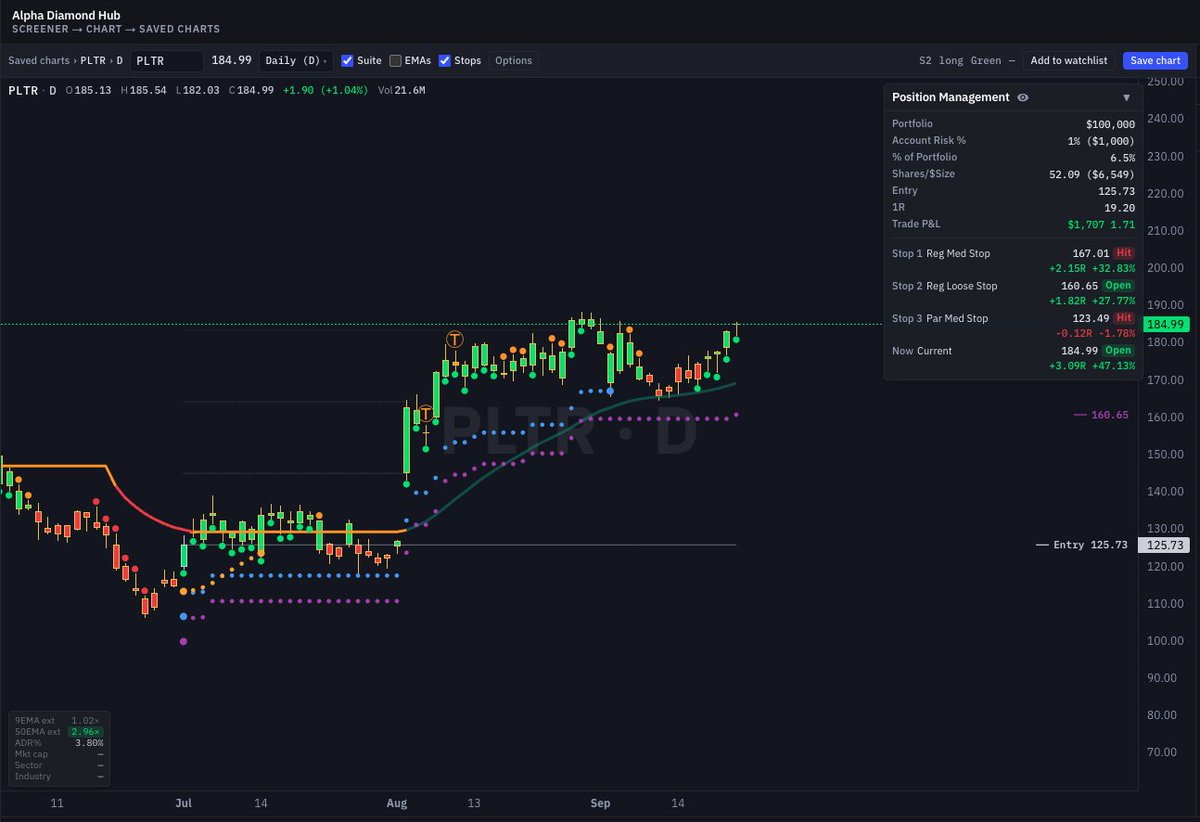
Task: Click the 200.00 price axis label
Action: point(1163,268)
